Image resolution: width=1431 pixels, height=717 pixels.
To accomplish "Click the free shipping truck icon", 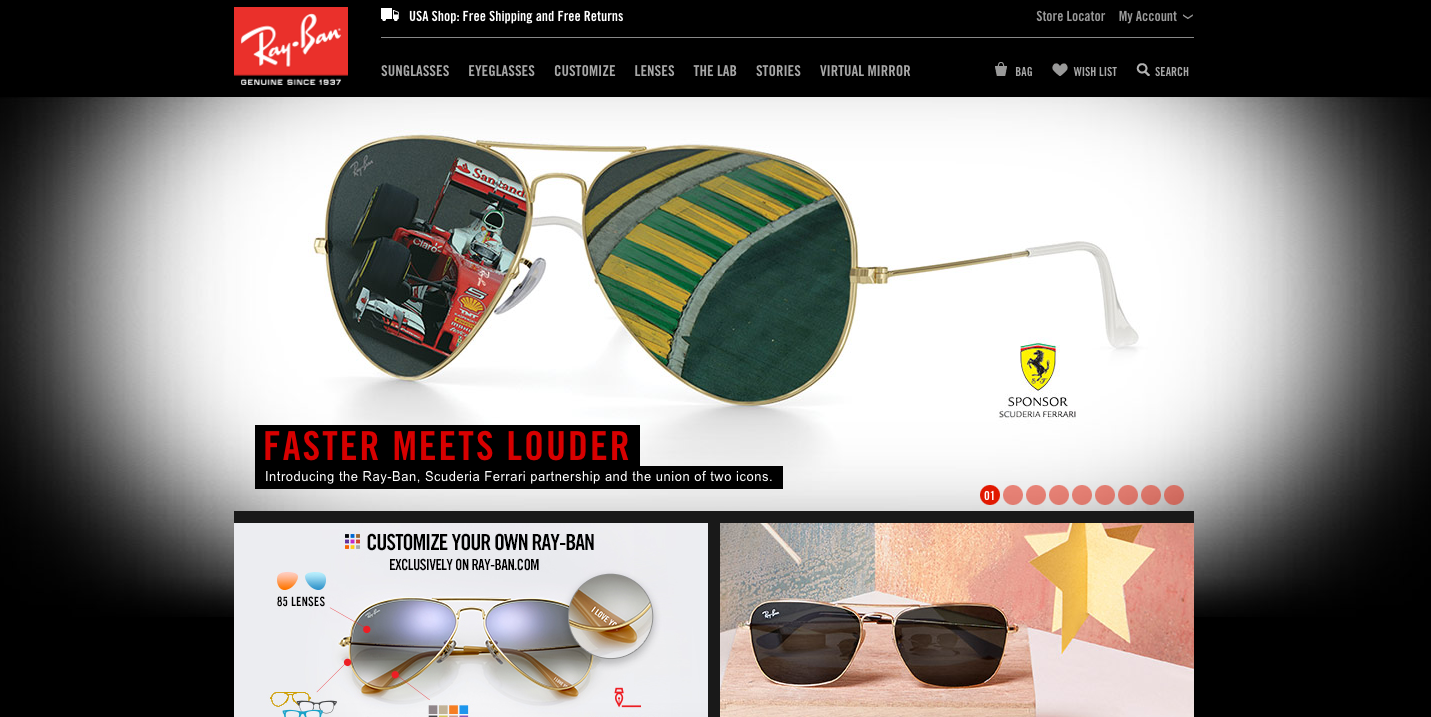I will point(390,15).
